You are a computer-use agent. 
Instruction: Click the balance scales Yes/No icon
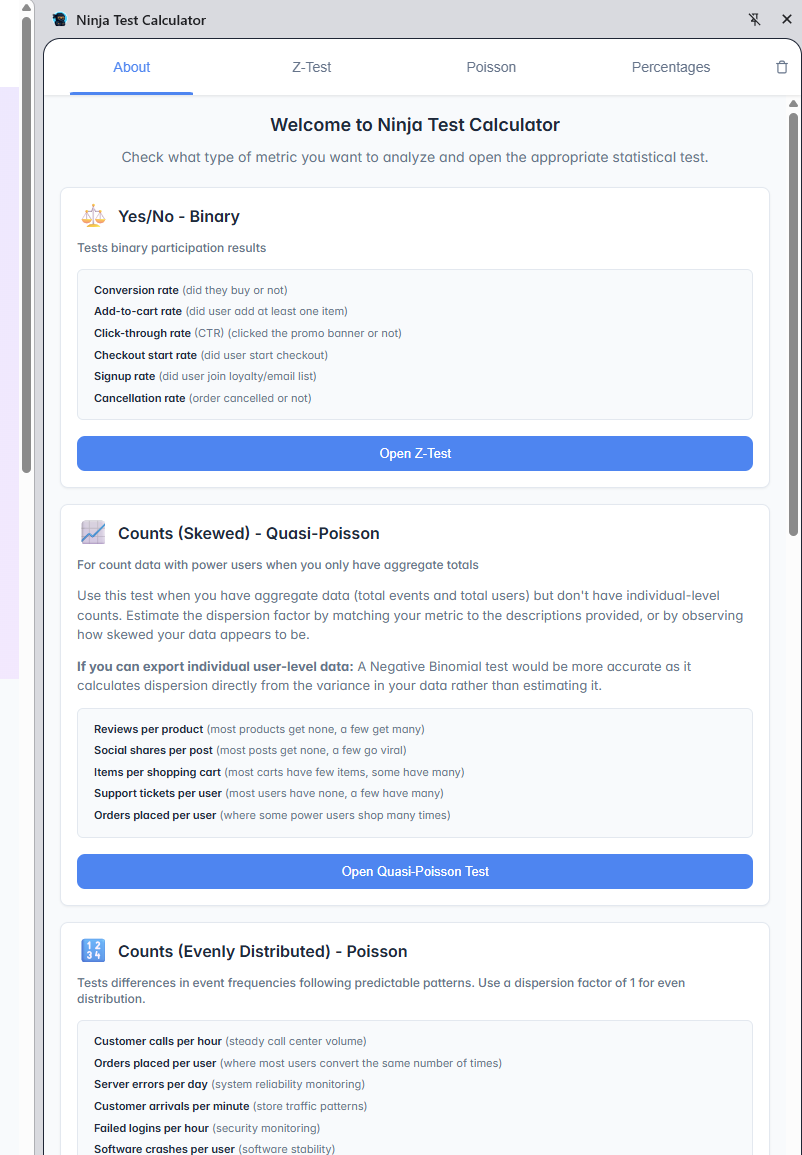click(x=93, y=216)
